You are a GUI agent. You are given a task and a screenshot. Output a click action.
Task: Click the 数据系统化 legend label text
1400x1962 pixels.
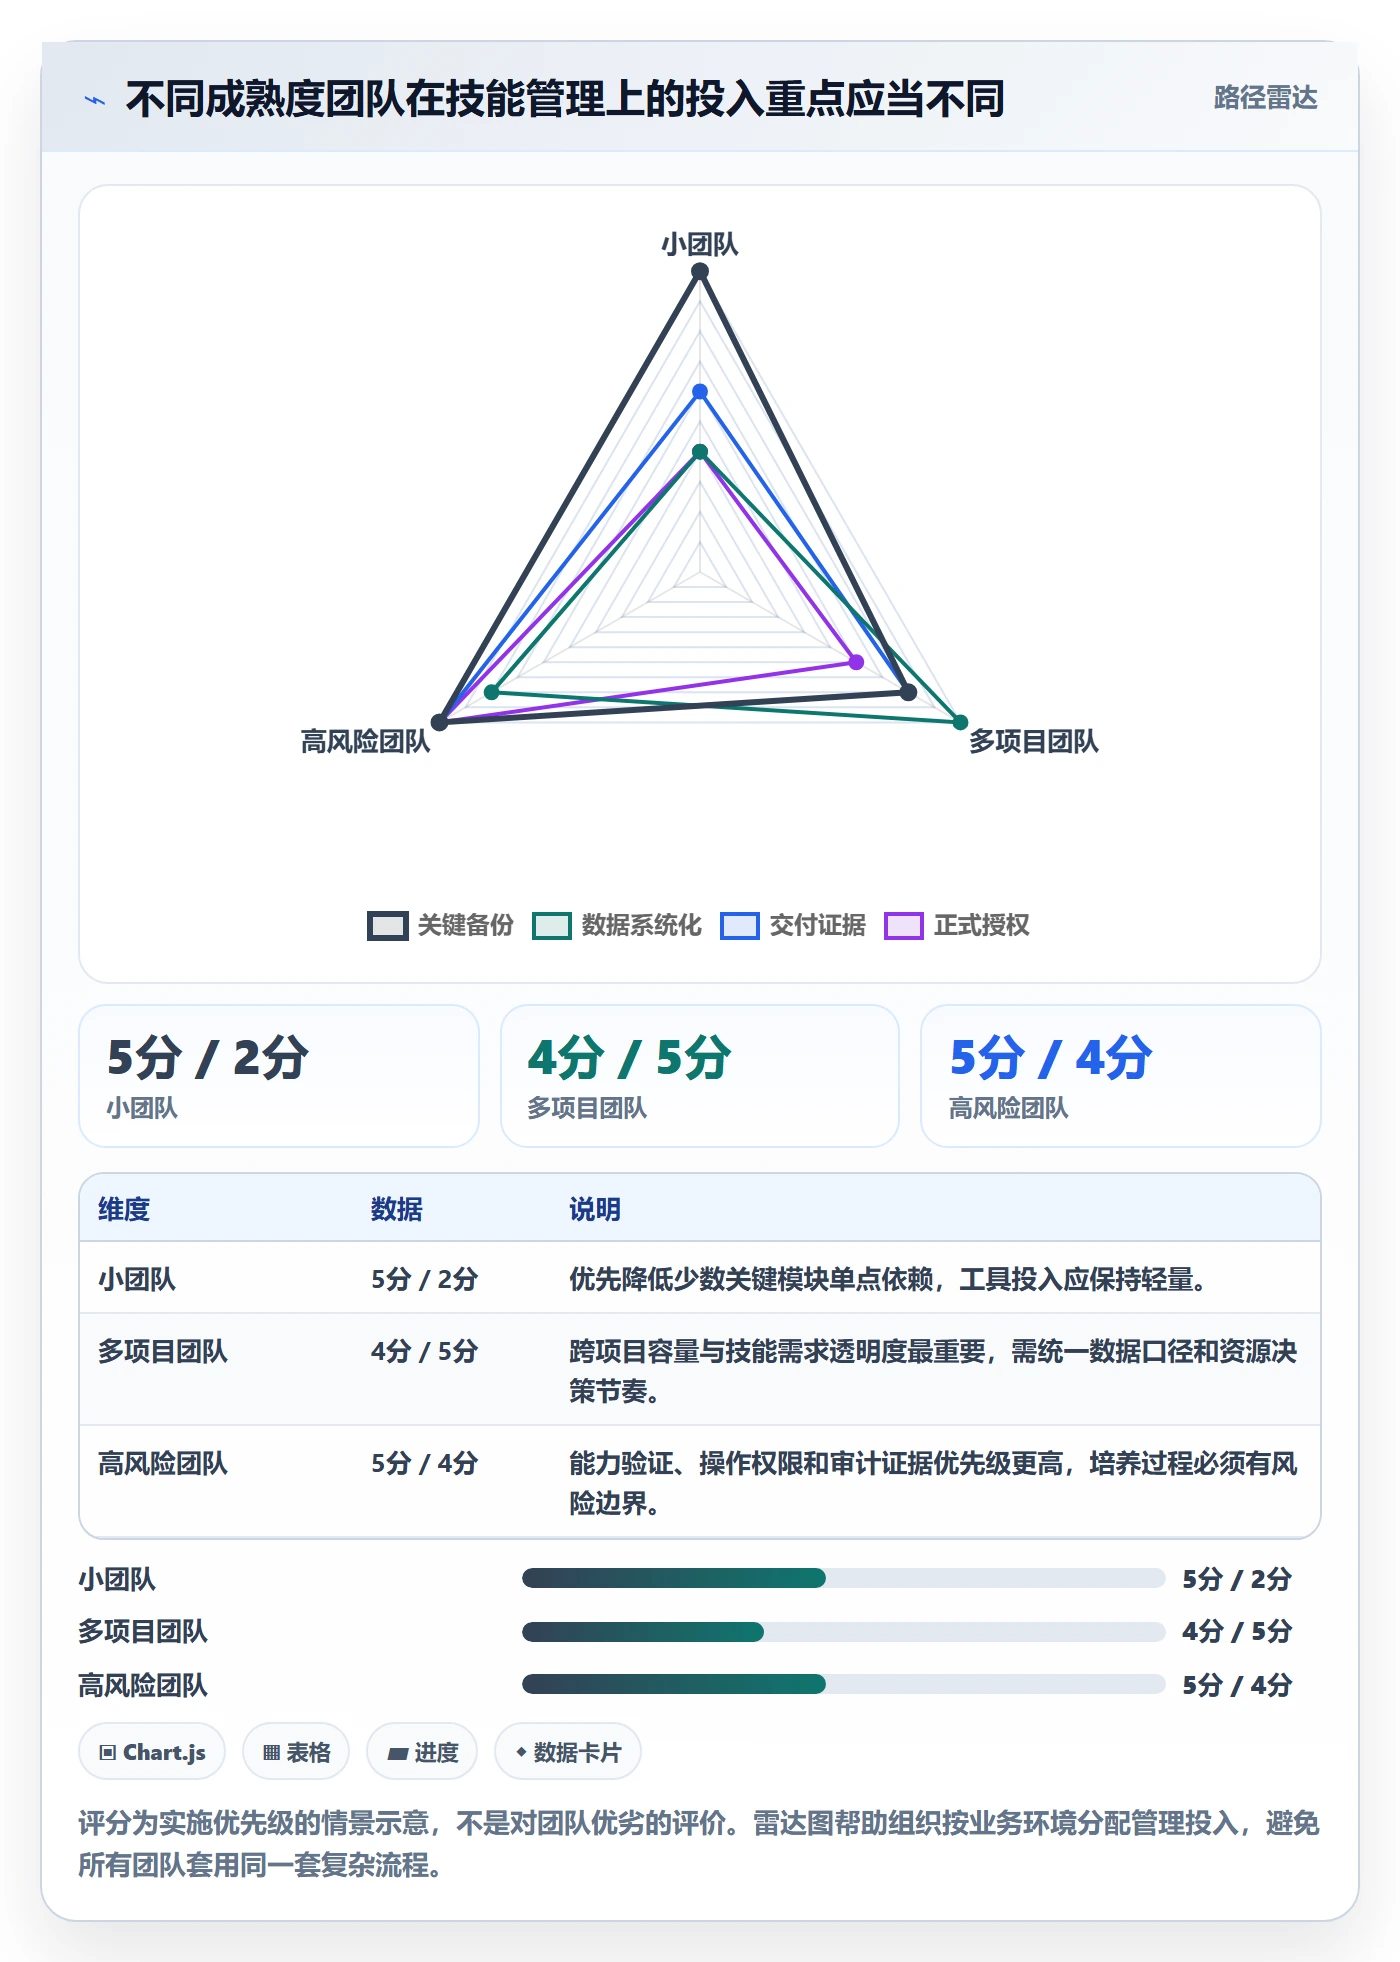click(641, 925)
